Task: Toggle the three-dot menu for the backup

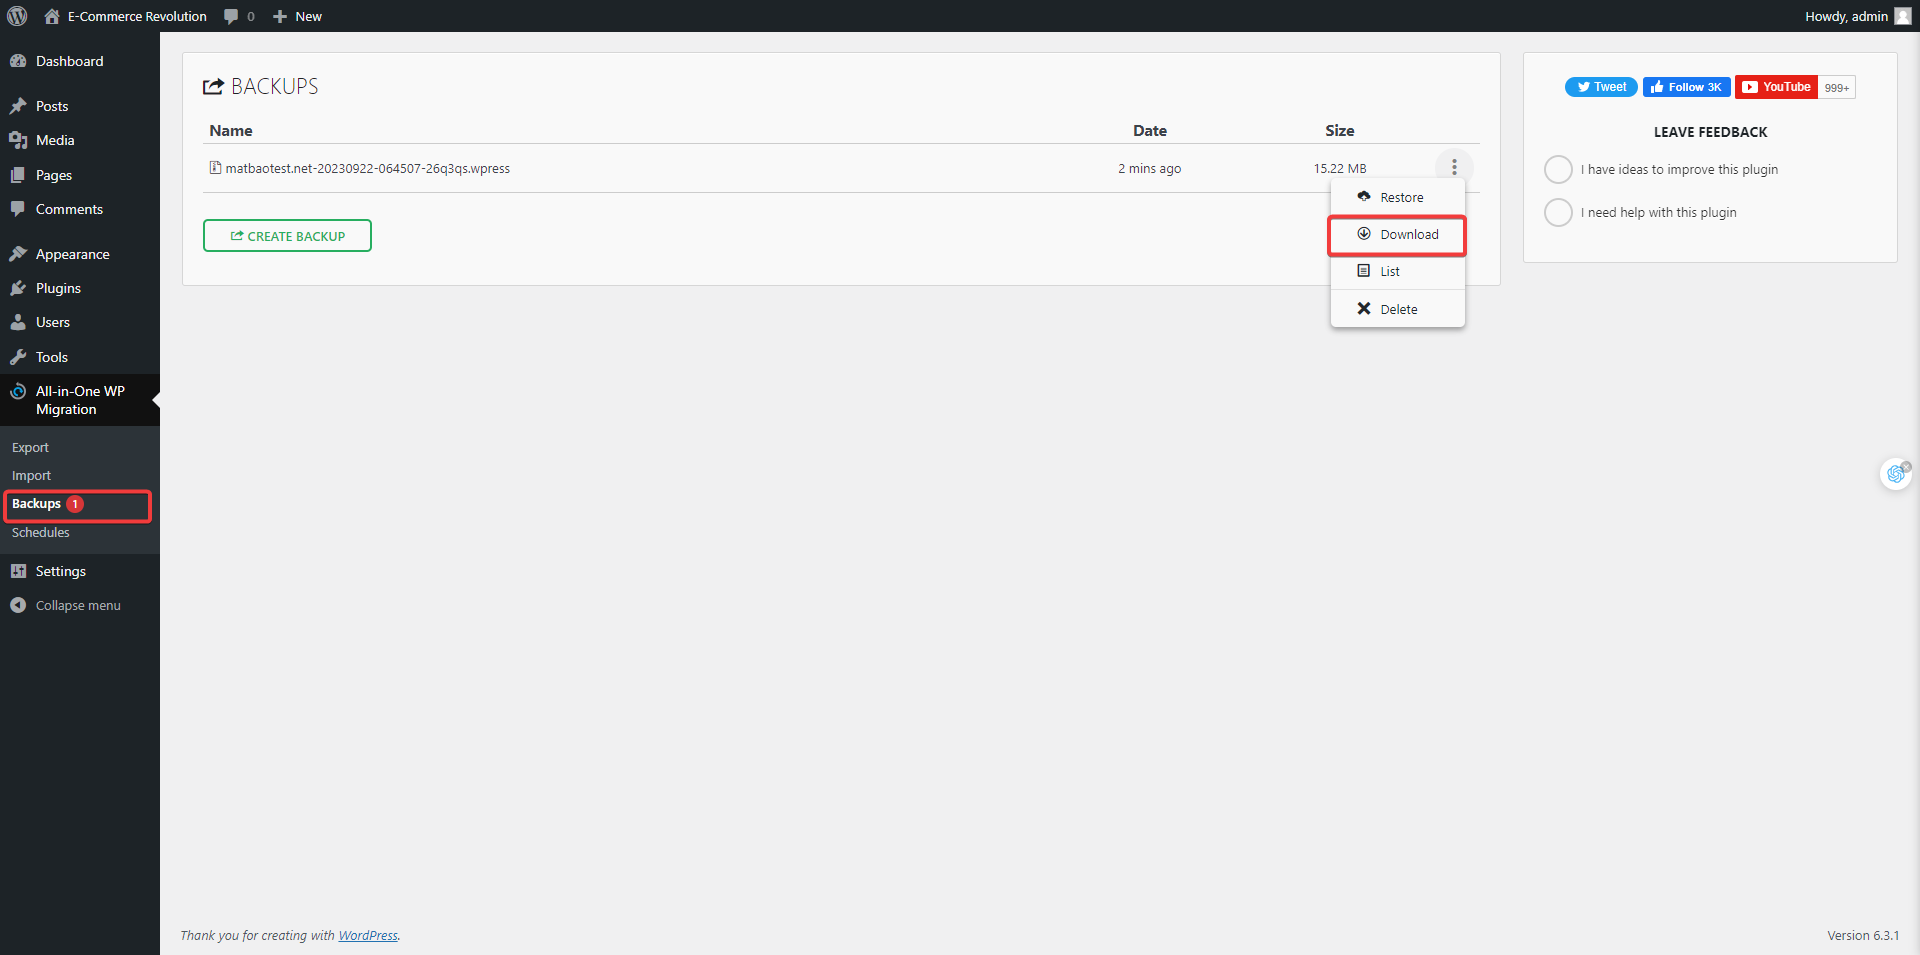Action: point(1454,167)
